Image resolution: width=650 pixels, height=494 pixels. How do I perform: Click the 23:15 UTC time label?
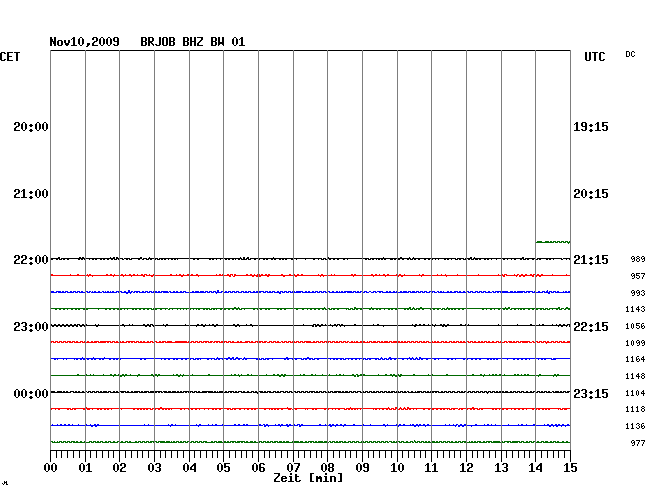click(x=591, y=394)
